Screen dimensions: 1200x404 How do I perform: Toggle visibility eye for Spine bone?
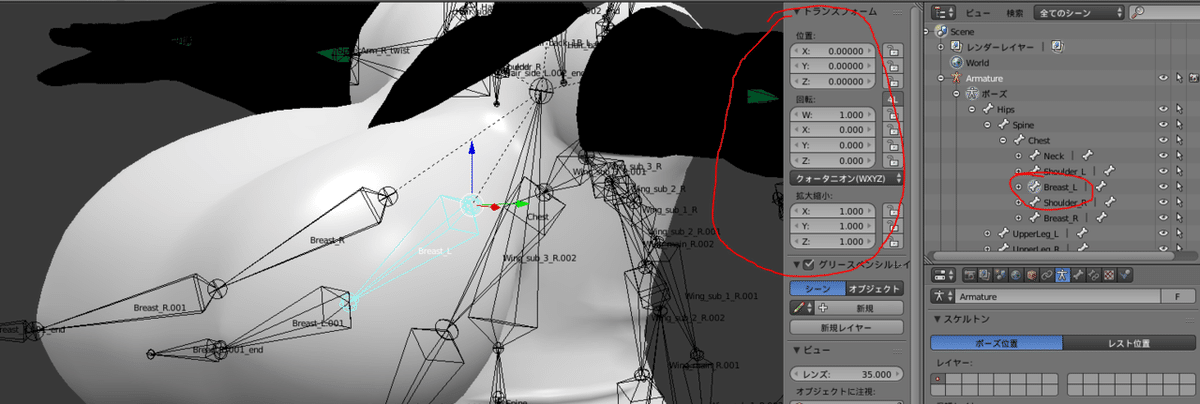1163,125
